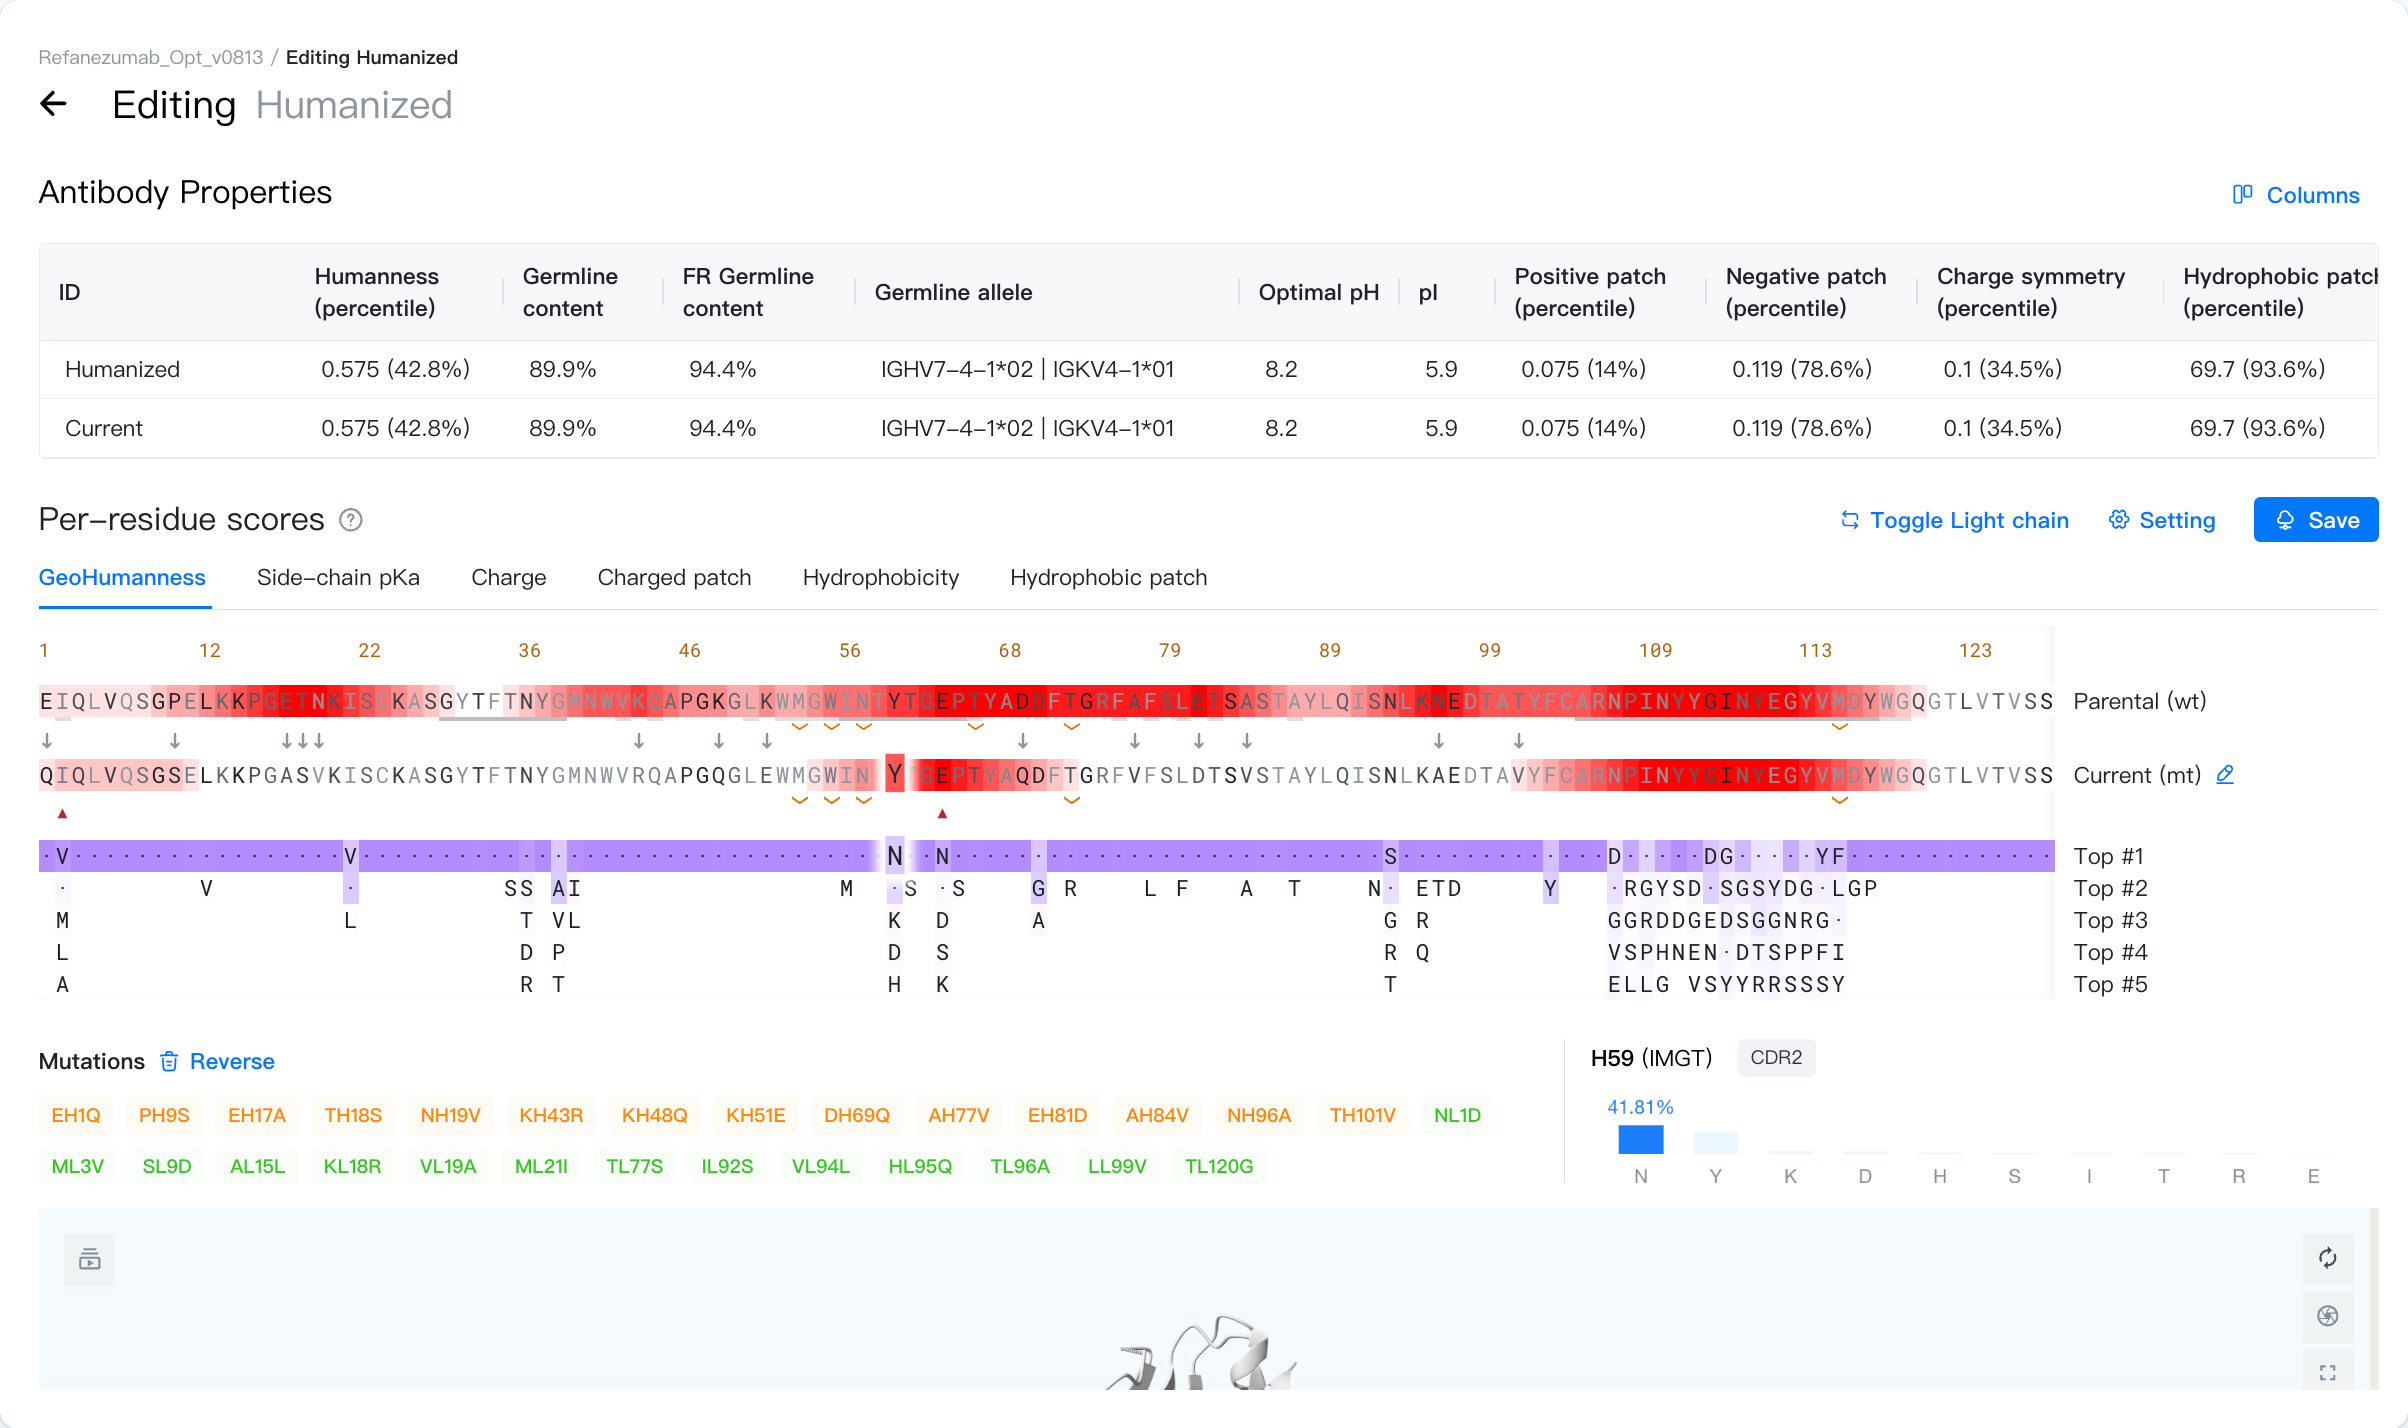Click the Toggle Light chain swap icon
Screen dimensions: 2408x1428
tap(1850, 520)
